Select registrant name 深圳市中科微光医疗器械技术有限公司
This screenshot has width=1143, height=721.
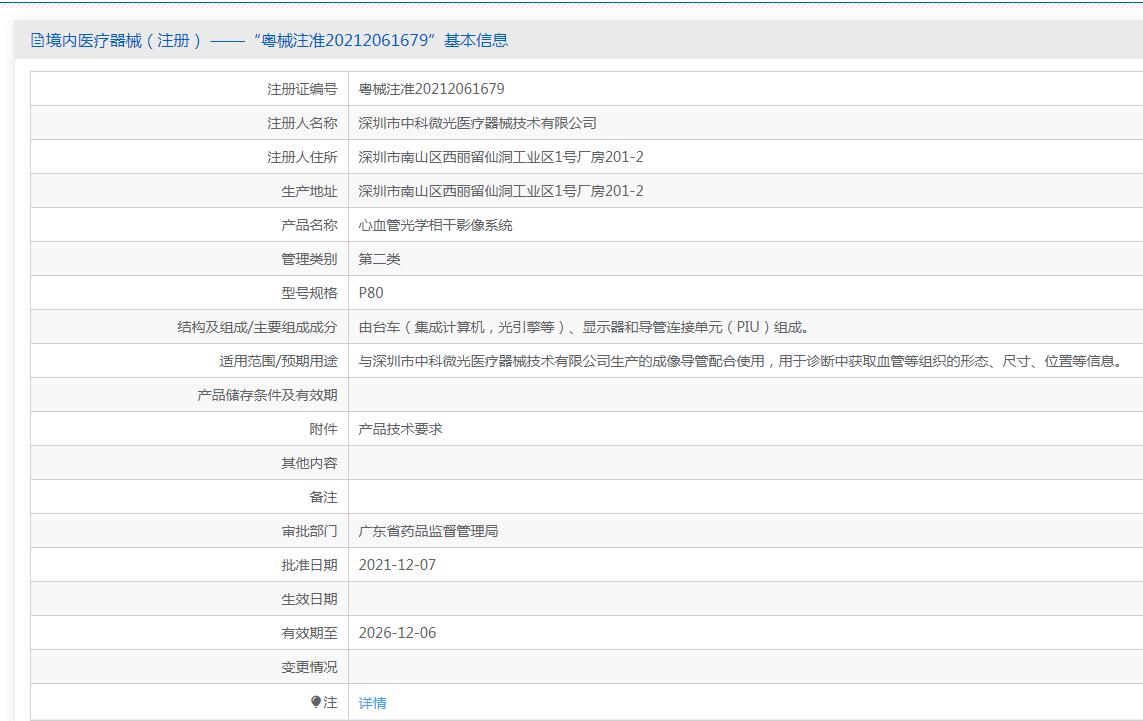pyautogui.click(x=477, y=123)
